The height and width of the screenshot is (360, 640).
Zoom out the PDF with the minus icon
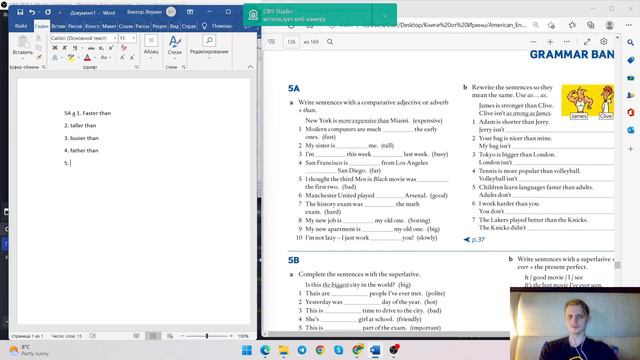pyautogui.click(x=533, y=42)
